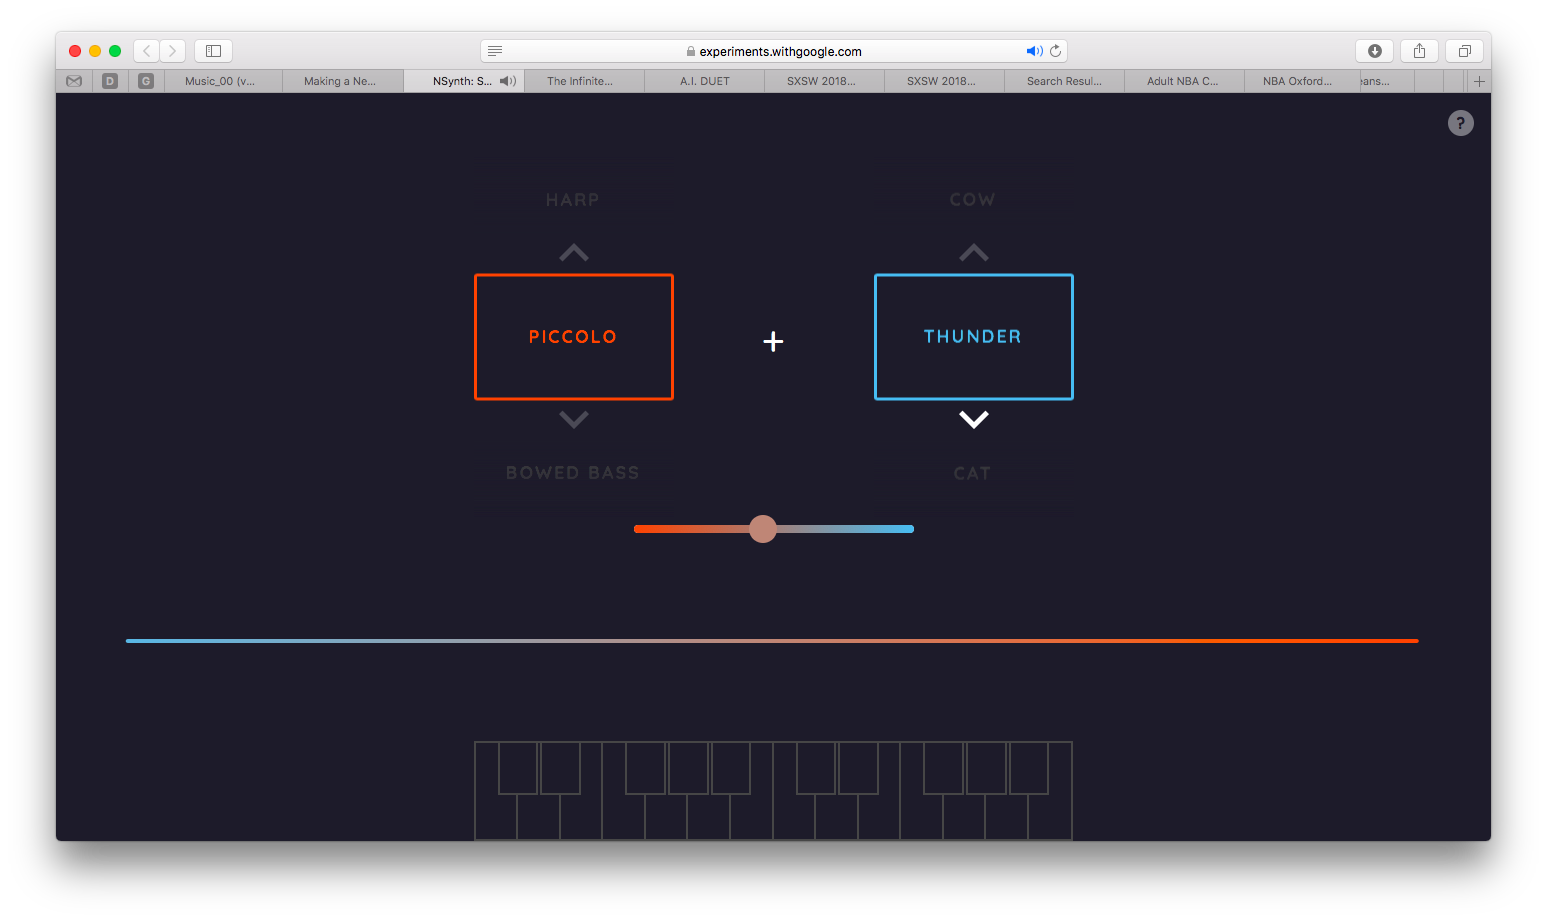Image resolution: width=1547 pixels, height=921 pixels.
Task: Switch to the A.I. DUET tab
Action: [x=704, y=81]
